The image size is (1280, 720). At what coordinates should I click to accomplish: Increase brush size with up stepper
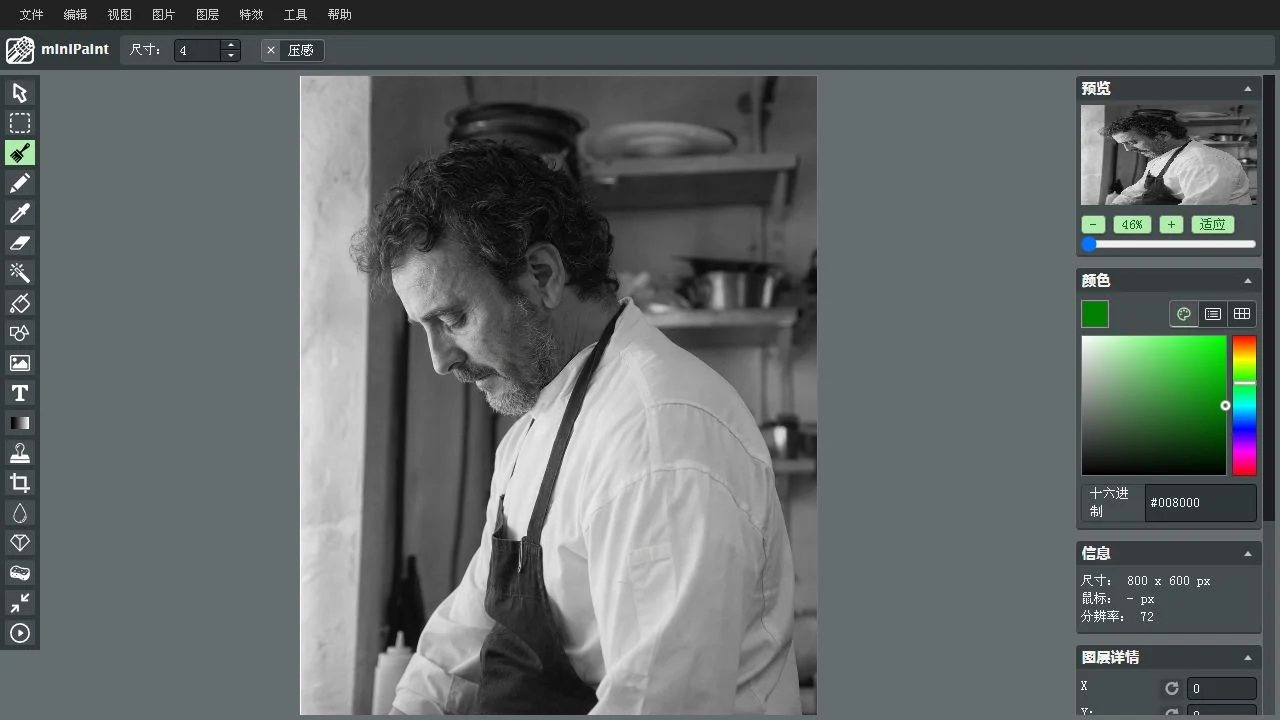point(231,45)
